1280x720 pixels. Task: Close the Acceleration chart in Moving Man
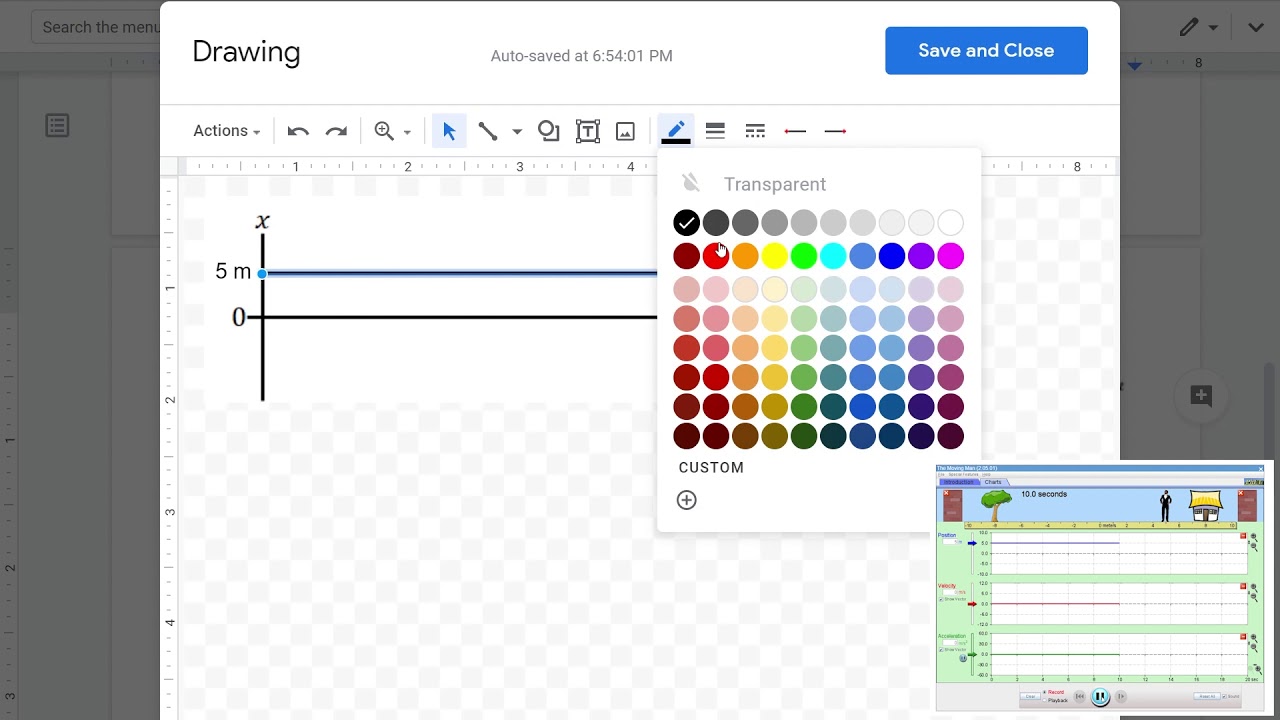click(1243, 636)
